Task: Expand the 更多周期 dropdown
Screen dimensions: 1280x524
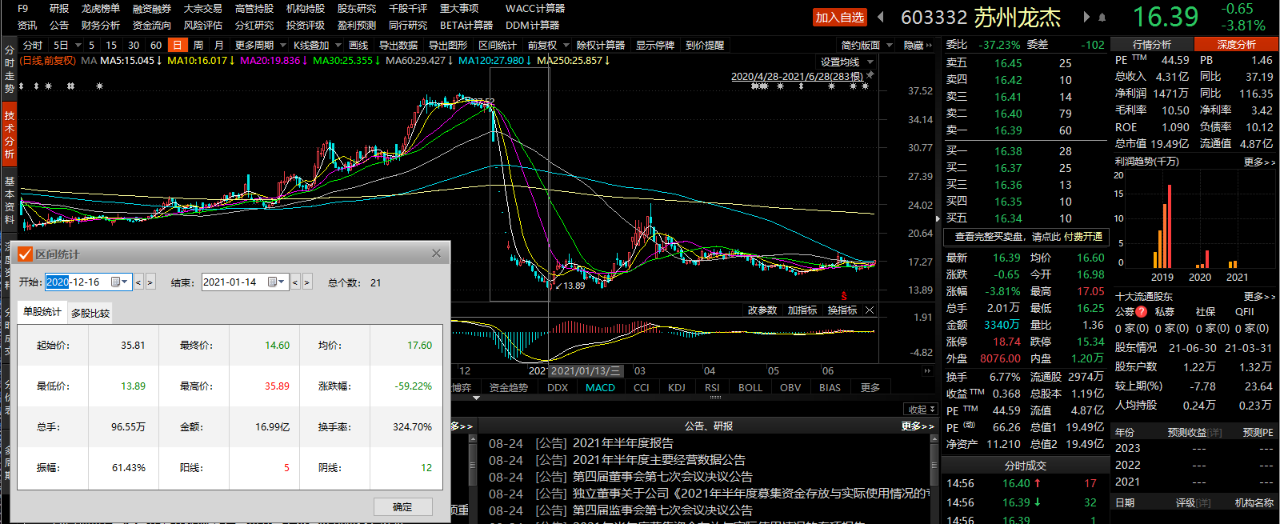Action: [258, 45]
